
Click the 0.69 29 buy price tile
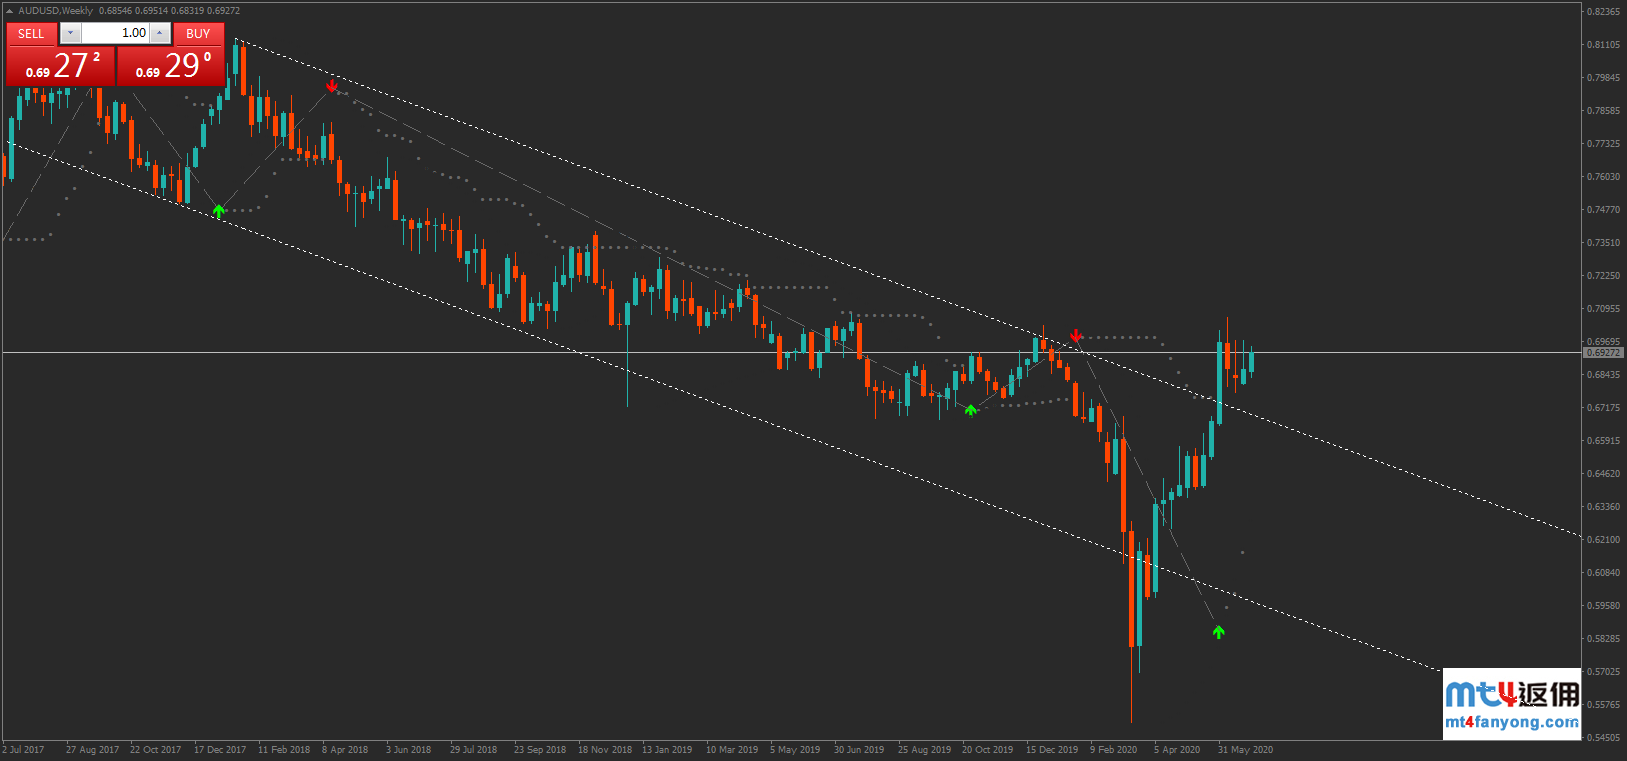(171, 66)
